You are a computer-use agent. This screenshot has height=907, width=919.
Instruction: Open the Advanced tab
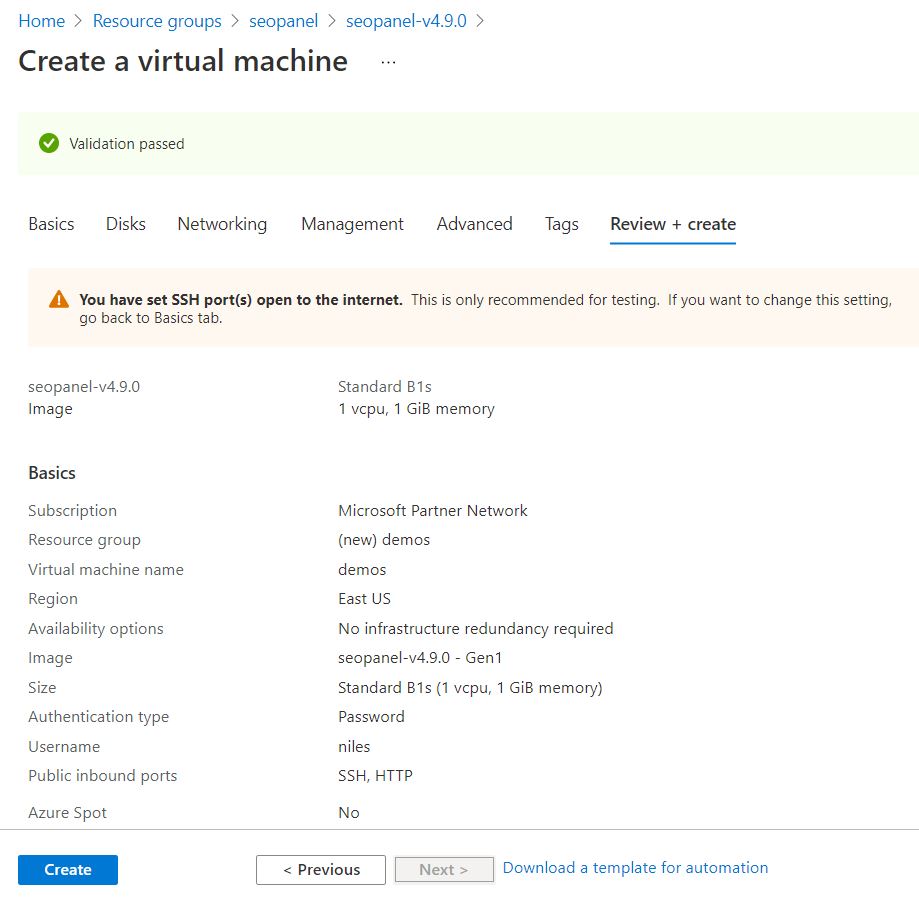pyautogui.click(x=474, y=224)
